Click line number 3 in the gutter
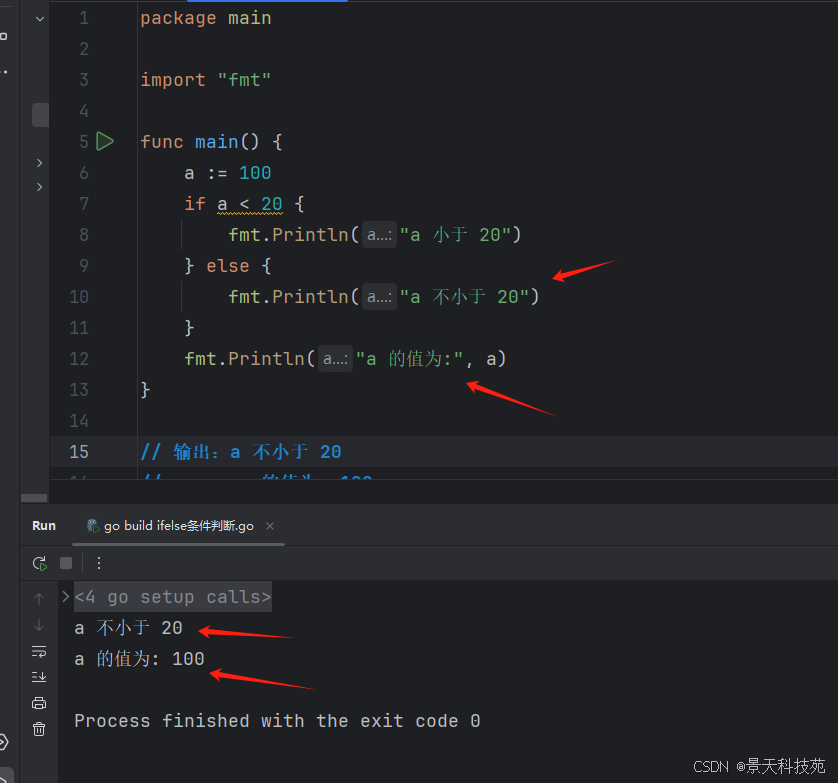 tap(84, 80)
